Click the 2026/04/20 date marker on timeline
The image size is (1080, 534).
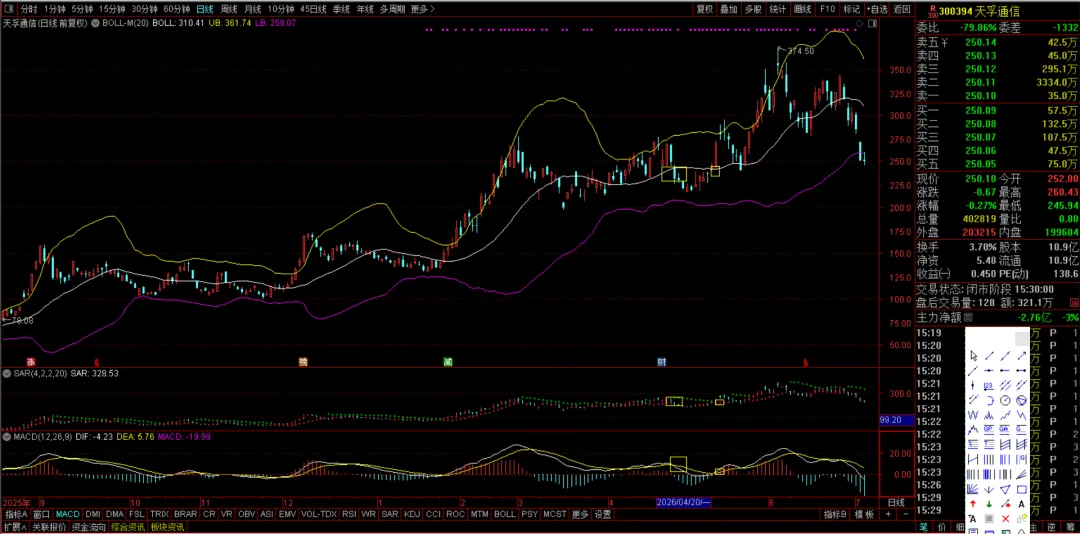click(683, 502)
